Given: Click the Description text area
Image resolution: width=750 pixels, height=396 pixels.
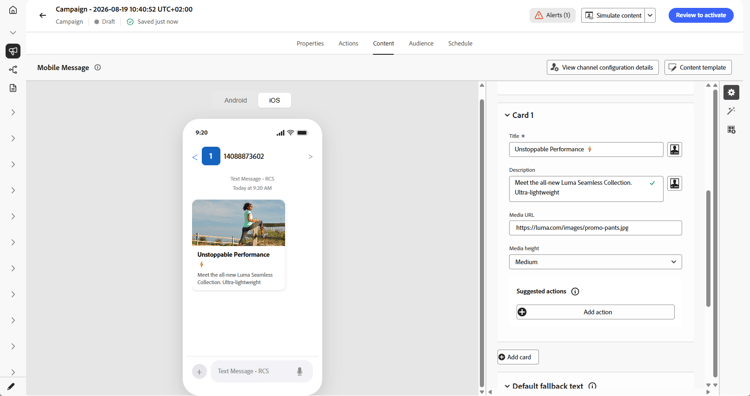Looking at the screenshot, I should [586, 188].
